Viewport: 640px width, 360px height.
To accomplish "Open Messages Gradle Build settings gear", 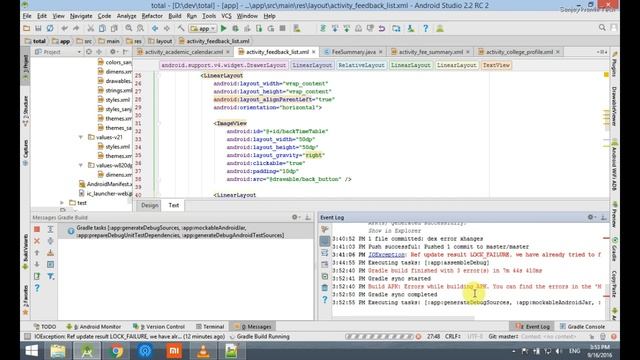I will click(x=295, y=217).
